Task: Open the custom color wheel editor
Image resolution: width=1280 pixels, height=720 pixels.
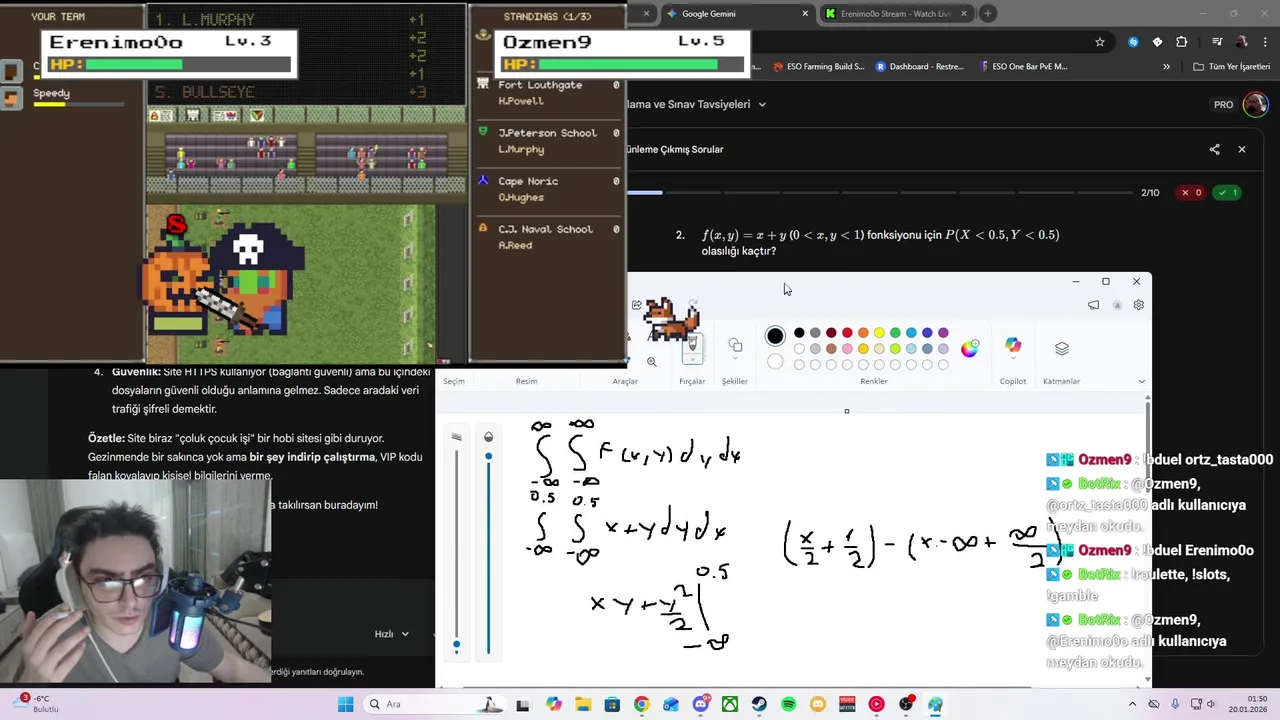Action: tap(969, 348)
